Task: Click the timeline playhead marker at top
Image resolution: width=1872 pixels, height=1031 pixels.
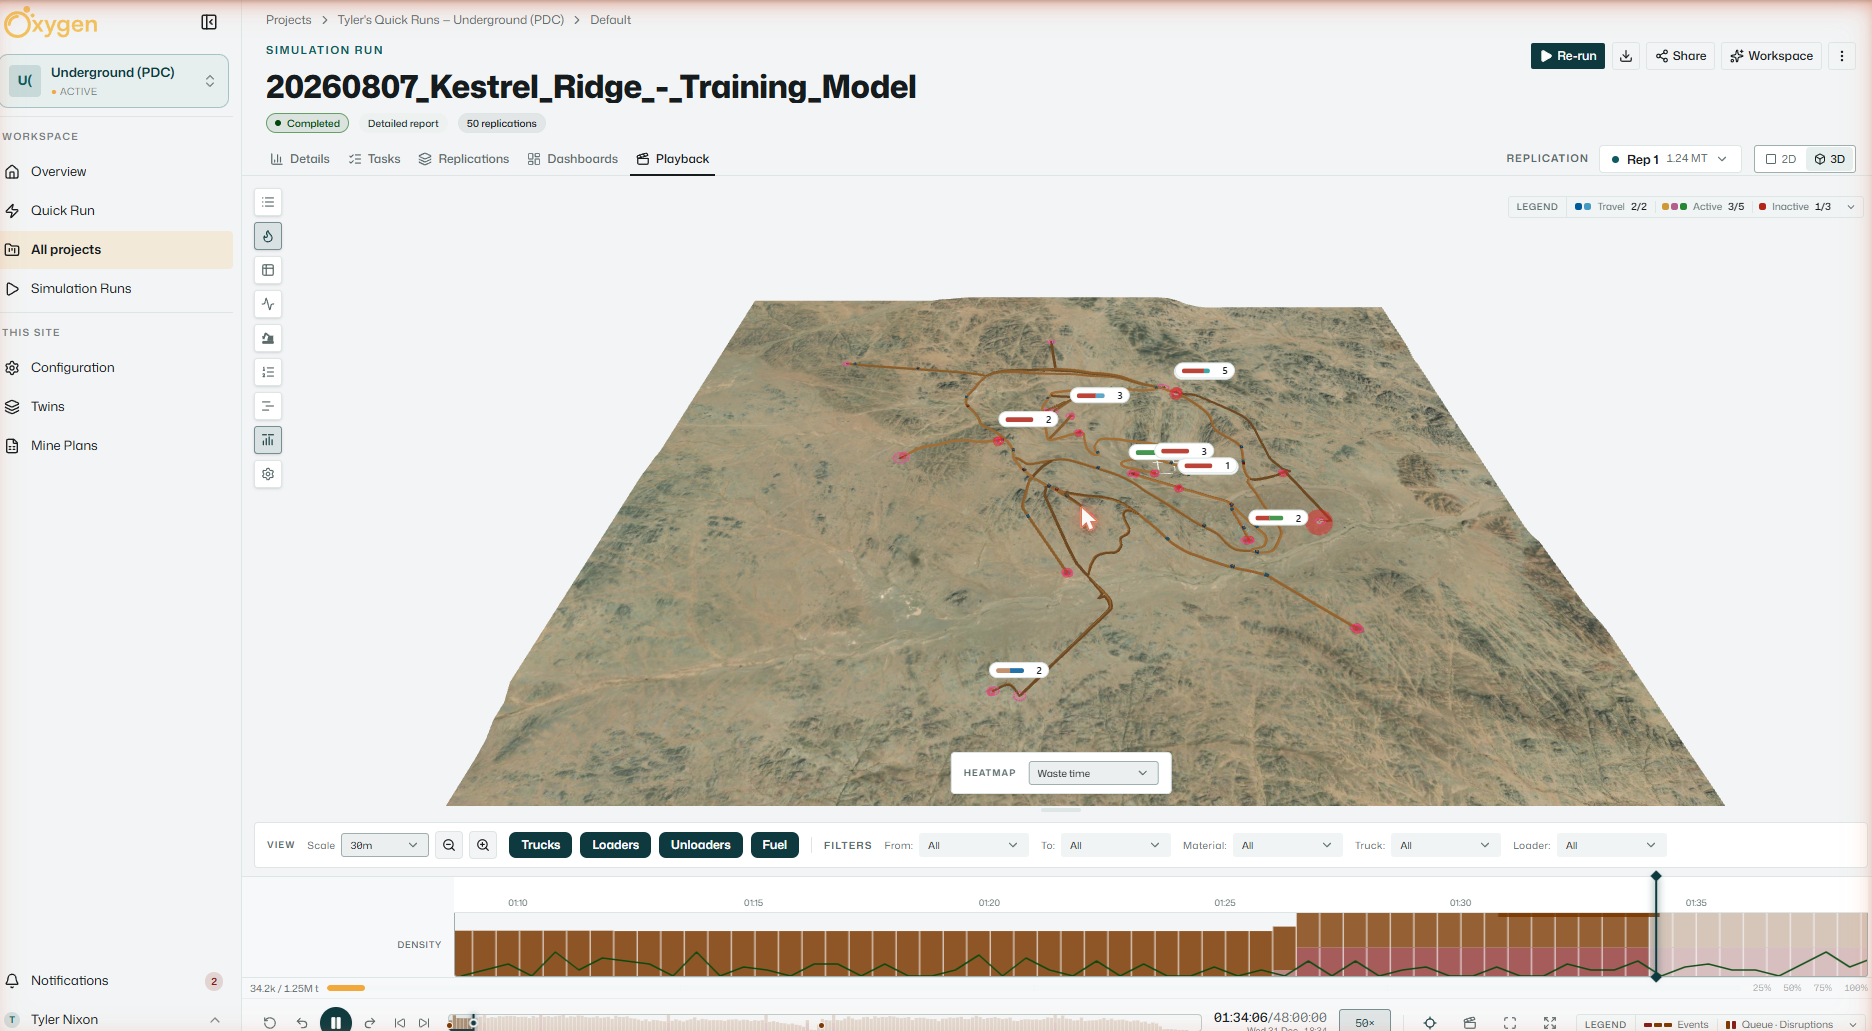Action: coord(1656,876)
